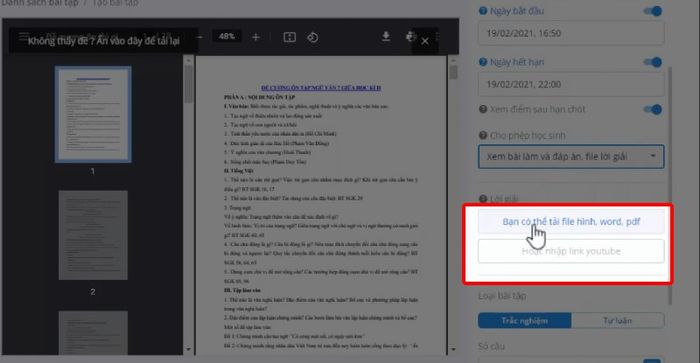Select the 'Tự luận' exercise type
The image size is (700, 363).
pyautogui.click(x=617, y=321)
